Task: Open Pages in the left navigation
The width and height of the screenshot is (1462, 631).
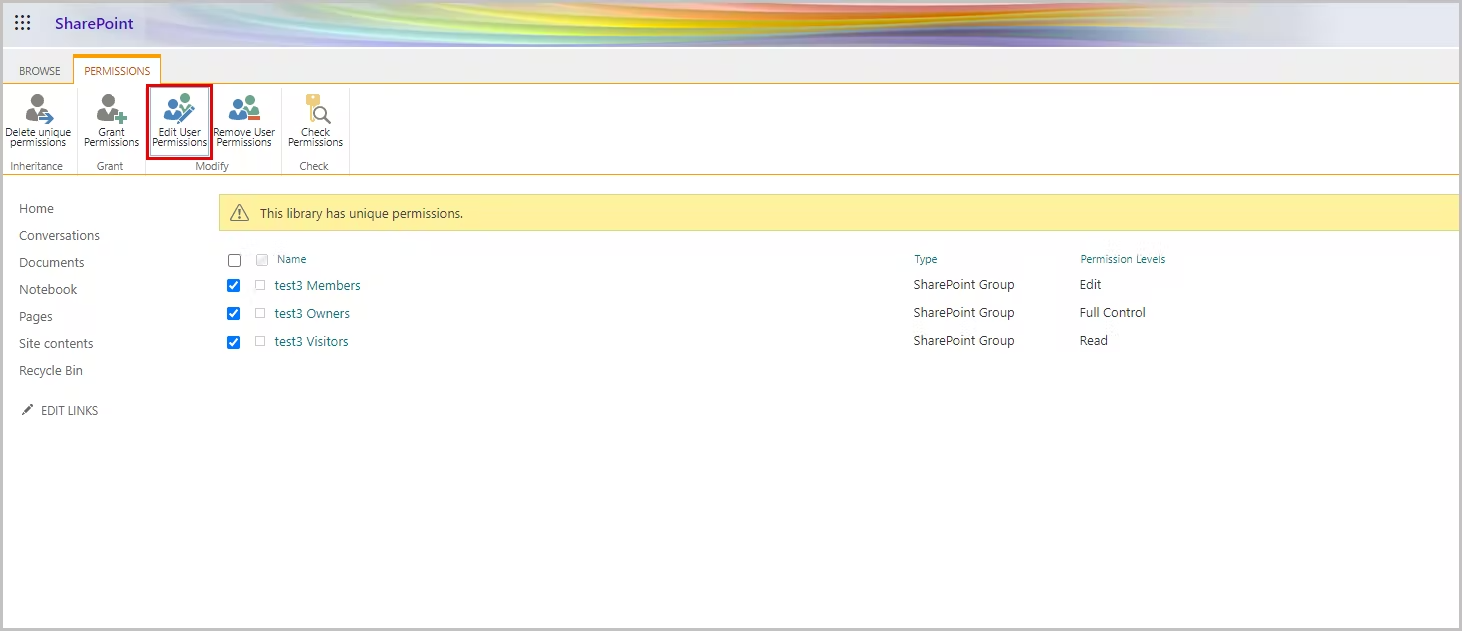Action: (x=36, y=316)
